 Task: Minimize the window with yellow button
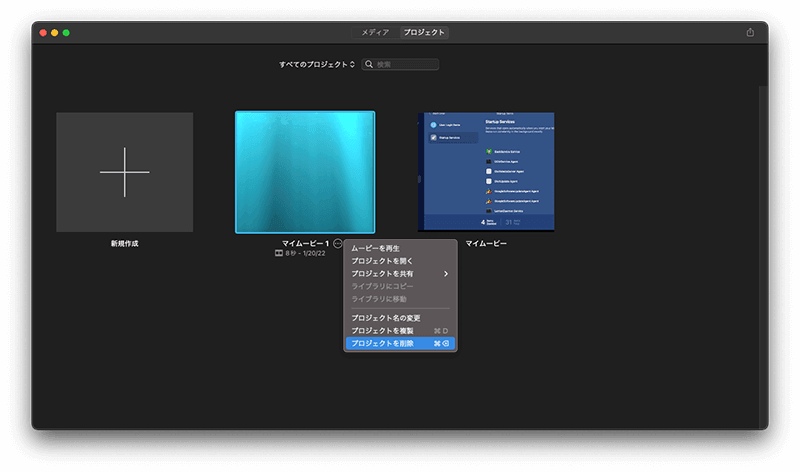[55, 33]
